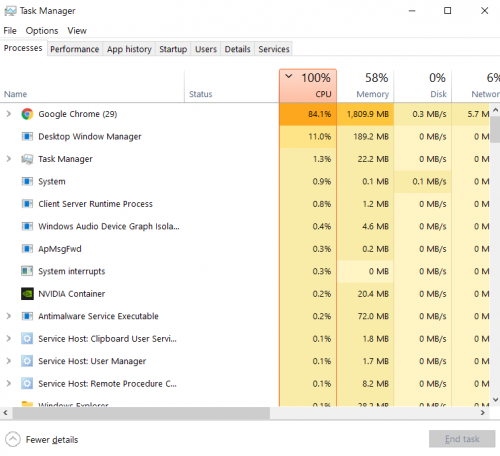Screen dimensions: 500x456
Task: Click the 20.4 MB memory value
Action: [373, 294]
